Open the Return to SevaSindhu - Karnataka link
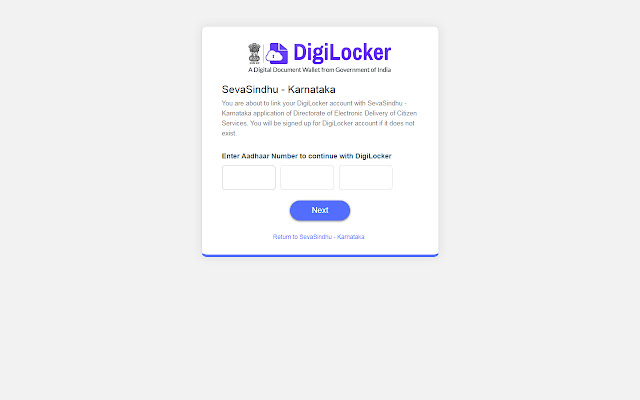 pyautogui.click(x=318, y=237)
